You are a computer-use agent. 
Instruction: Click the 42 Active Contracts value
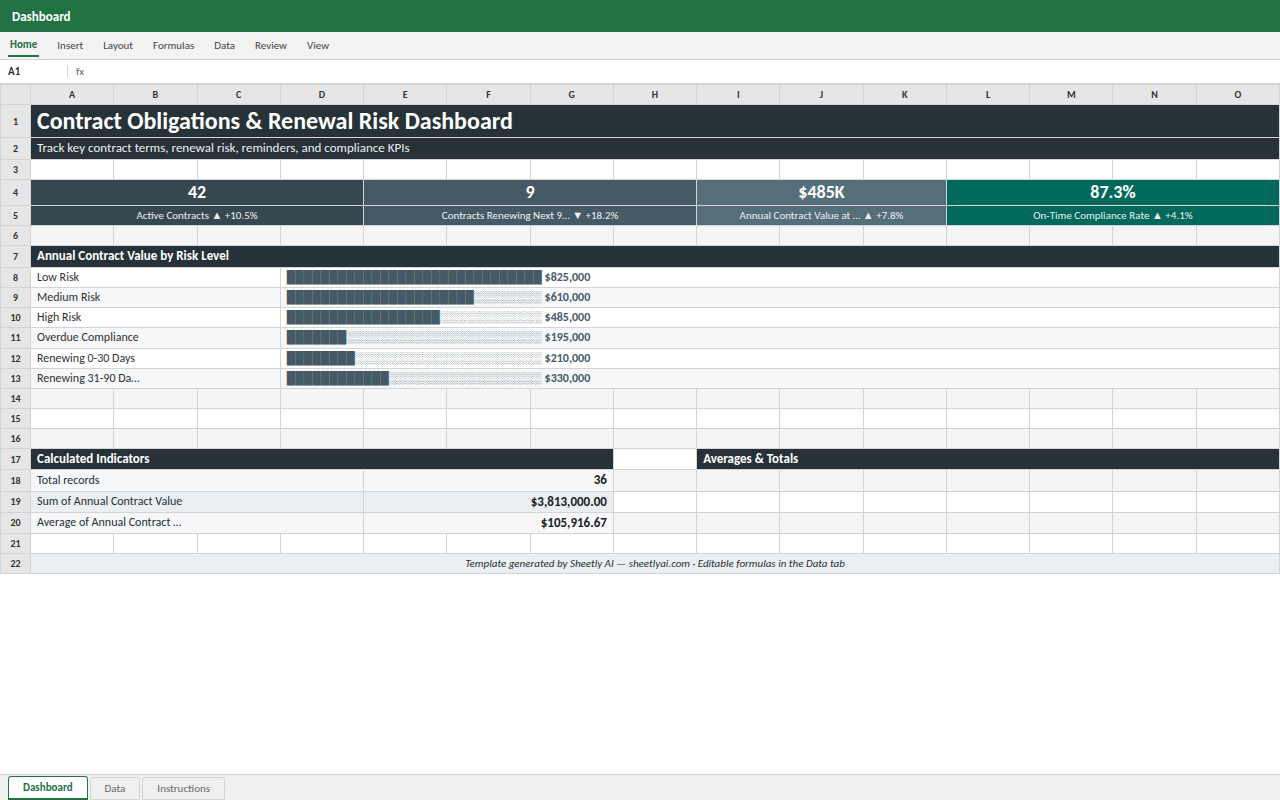[x=197, y=192]
